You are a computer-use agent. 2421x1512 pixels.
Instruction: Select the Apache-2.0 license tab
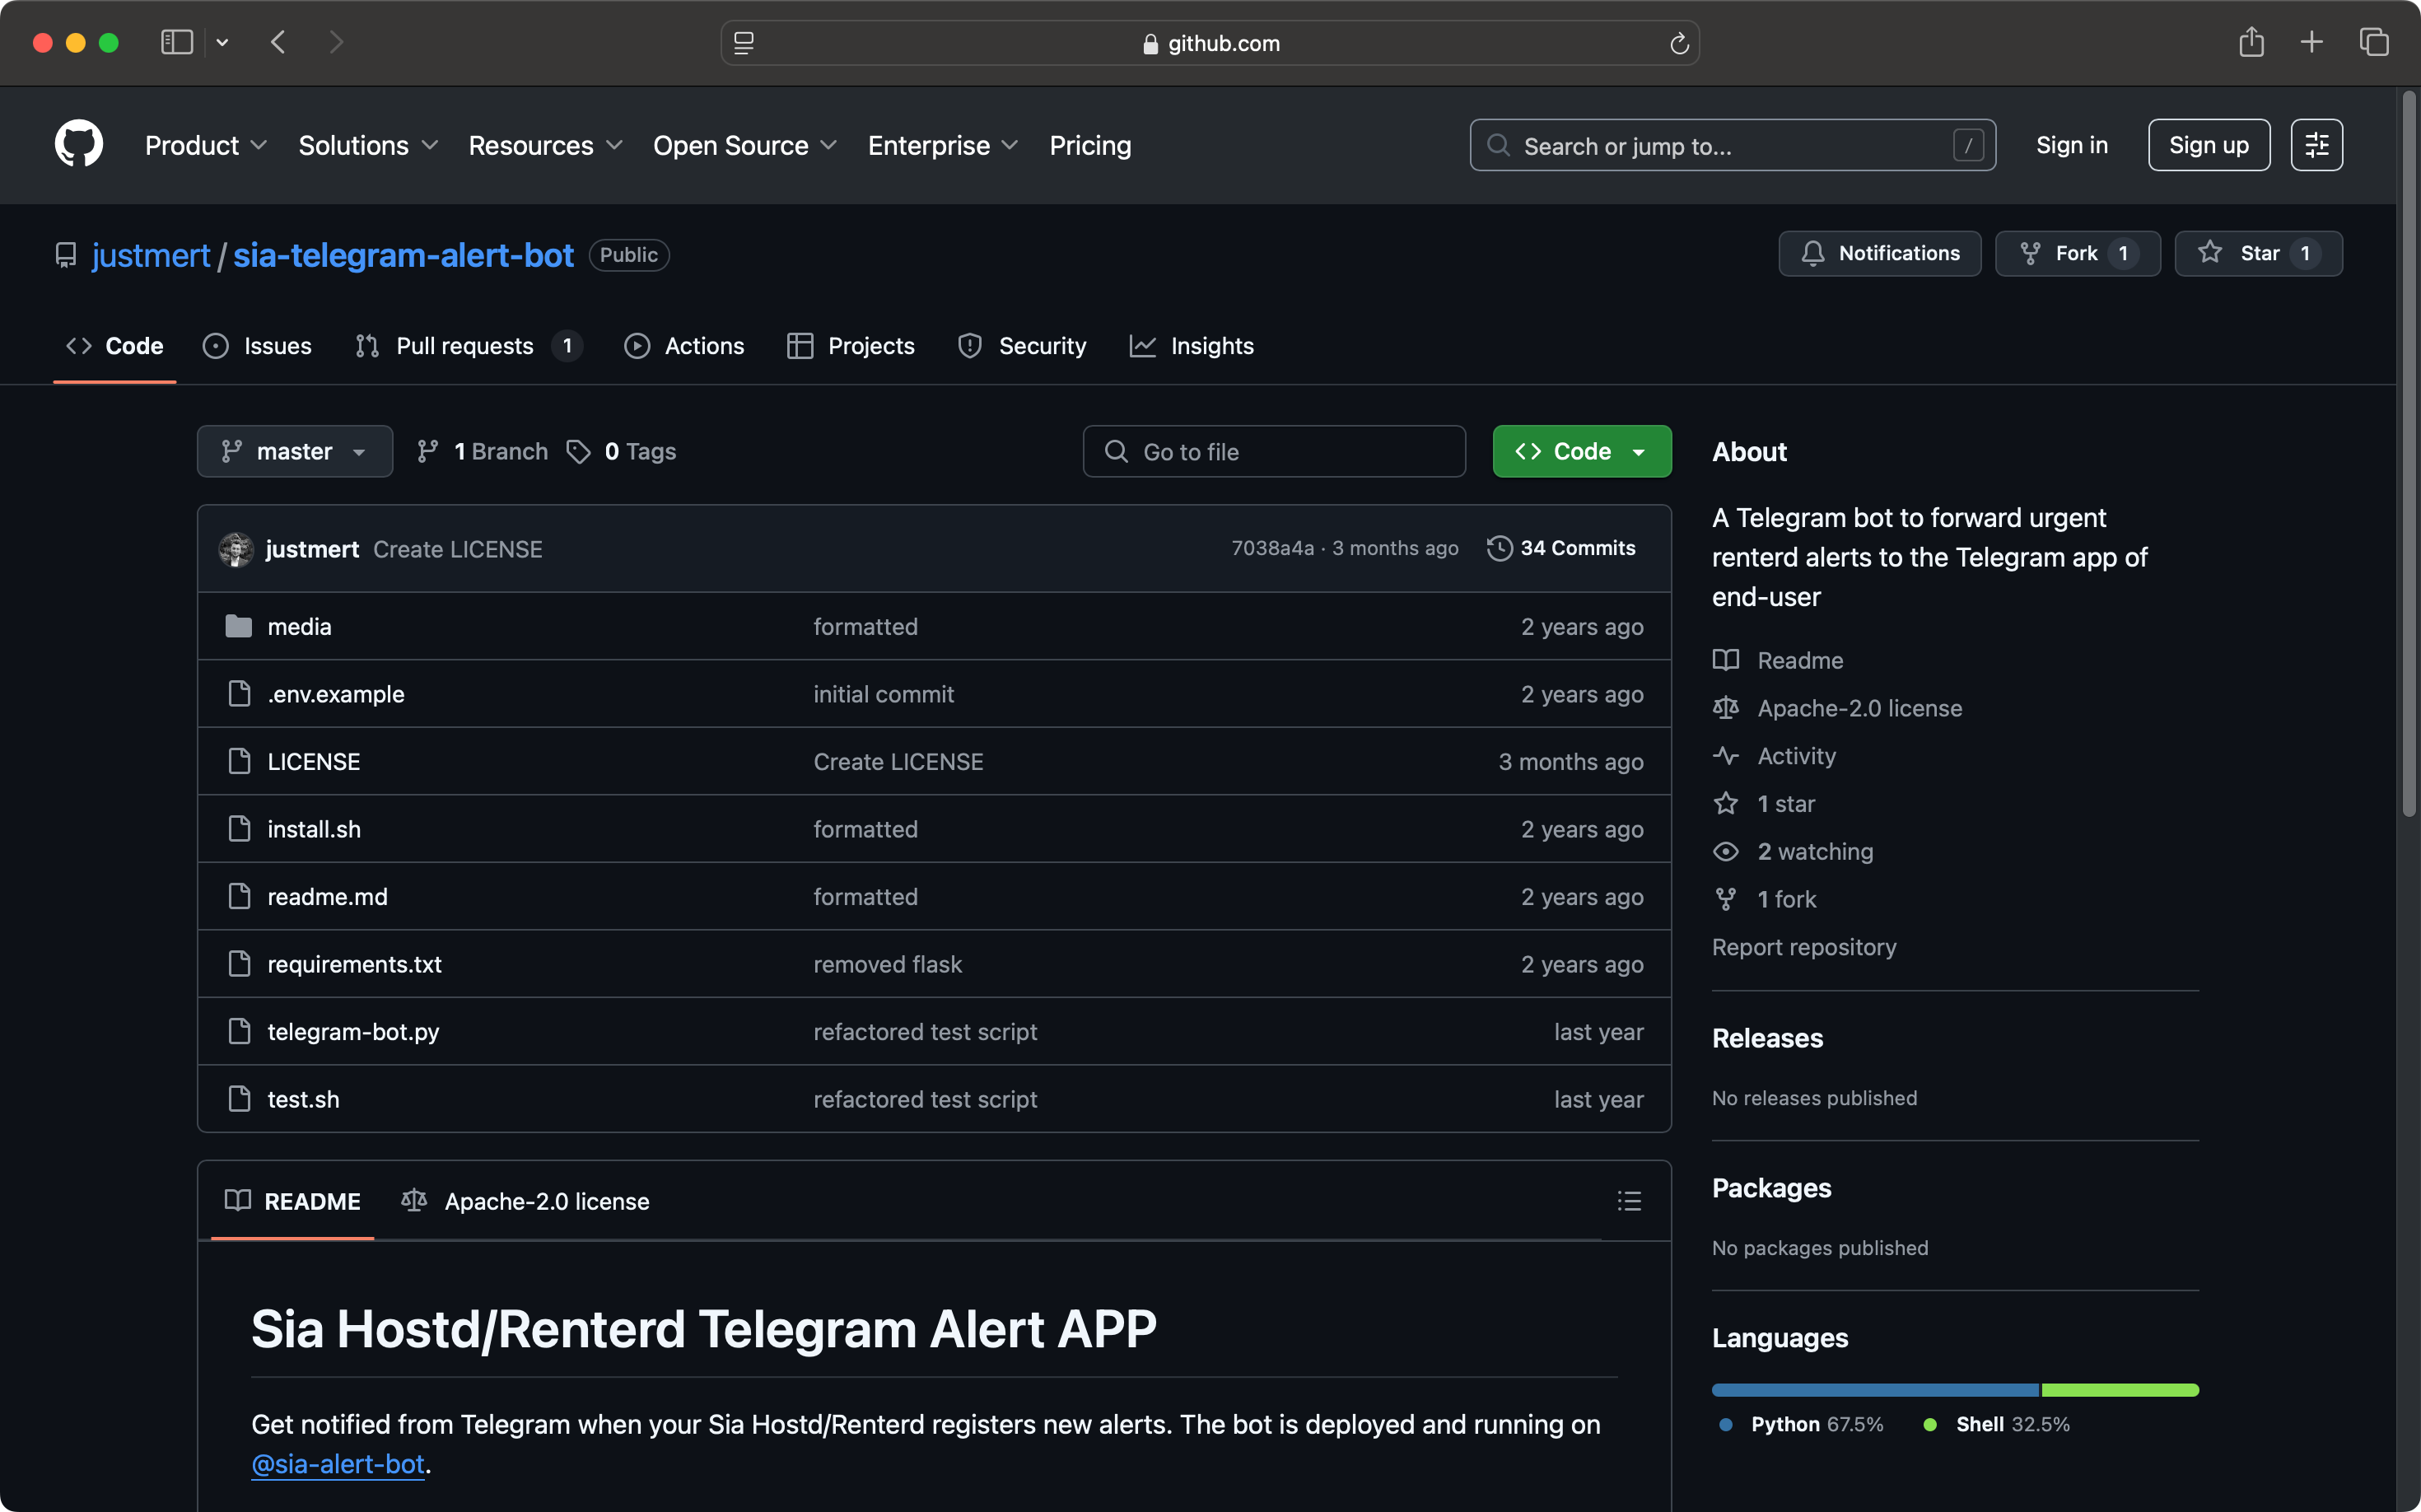coord(525,1201)
